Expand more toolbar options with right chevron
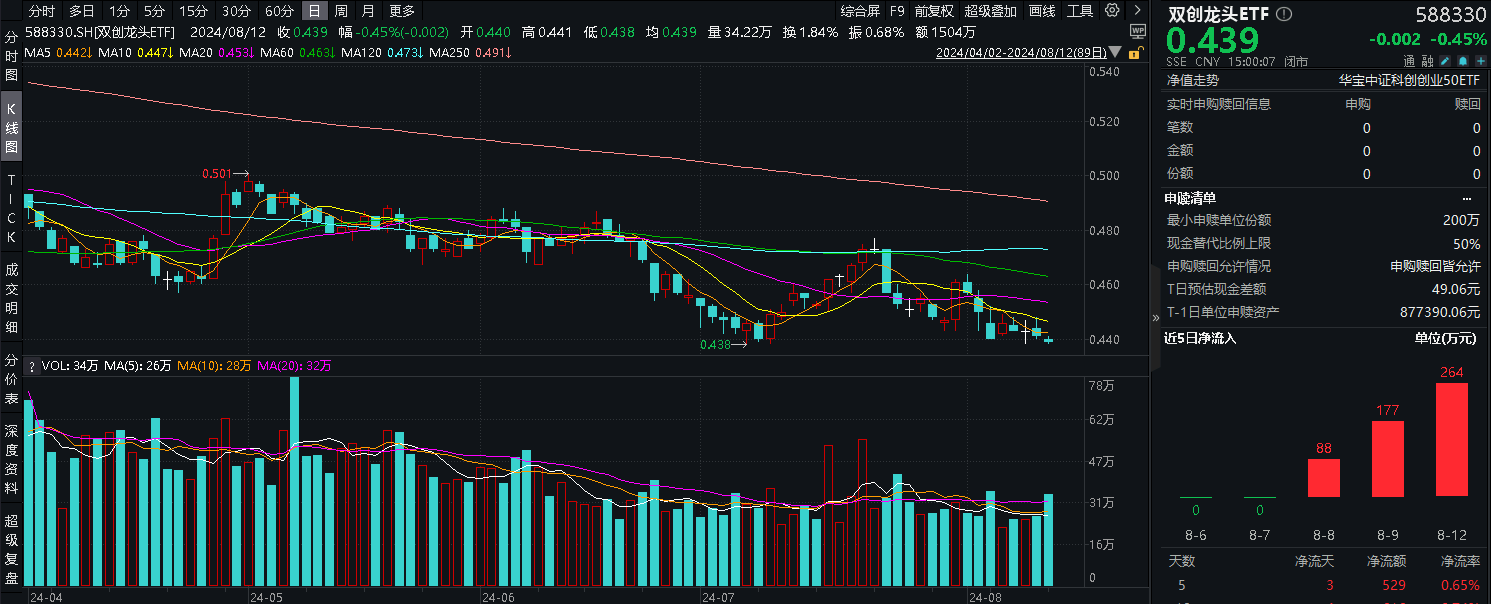The height and width of the screenshot is (604, 1491). (x=1137, y=11)
